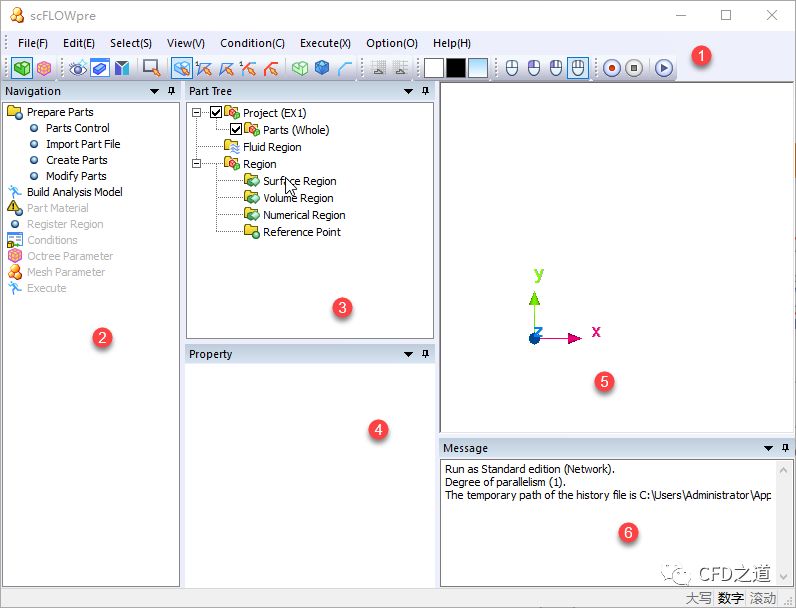Select the black background color swatch
The image size is (796, 608).
pos(456,68)
